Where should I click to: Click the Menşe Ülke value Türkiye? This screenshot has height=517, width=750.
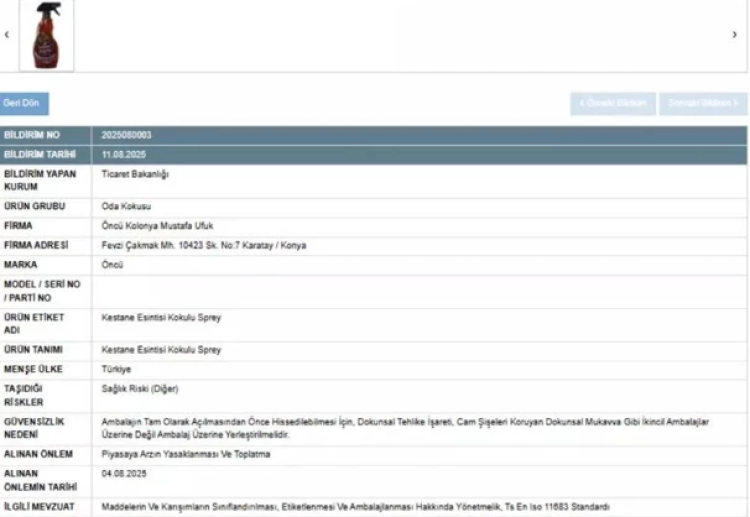pos(116,369)
